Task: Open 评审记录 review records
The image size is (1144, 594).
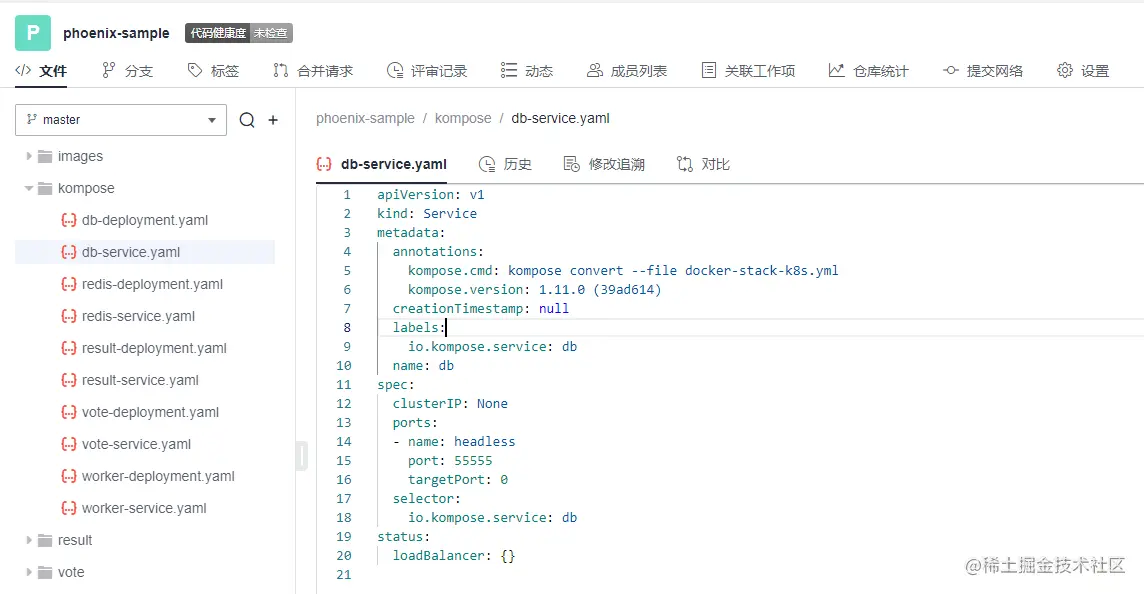Action: pos(427,71)
